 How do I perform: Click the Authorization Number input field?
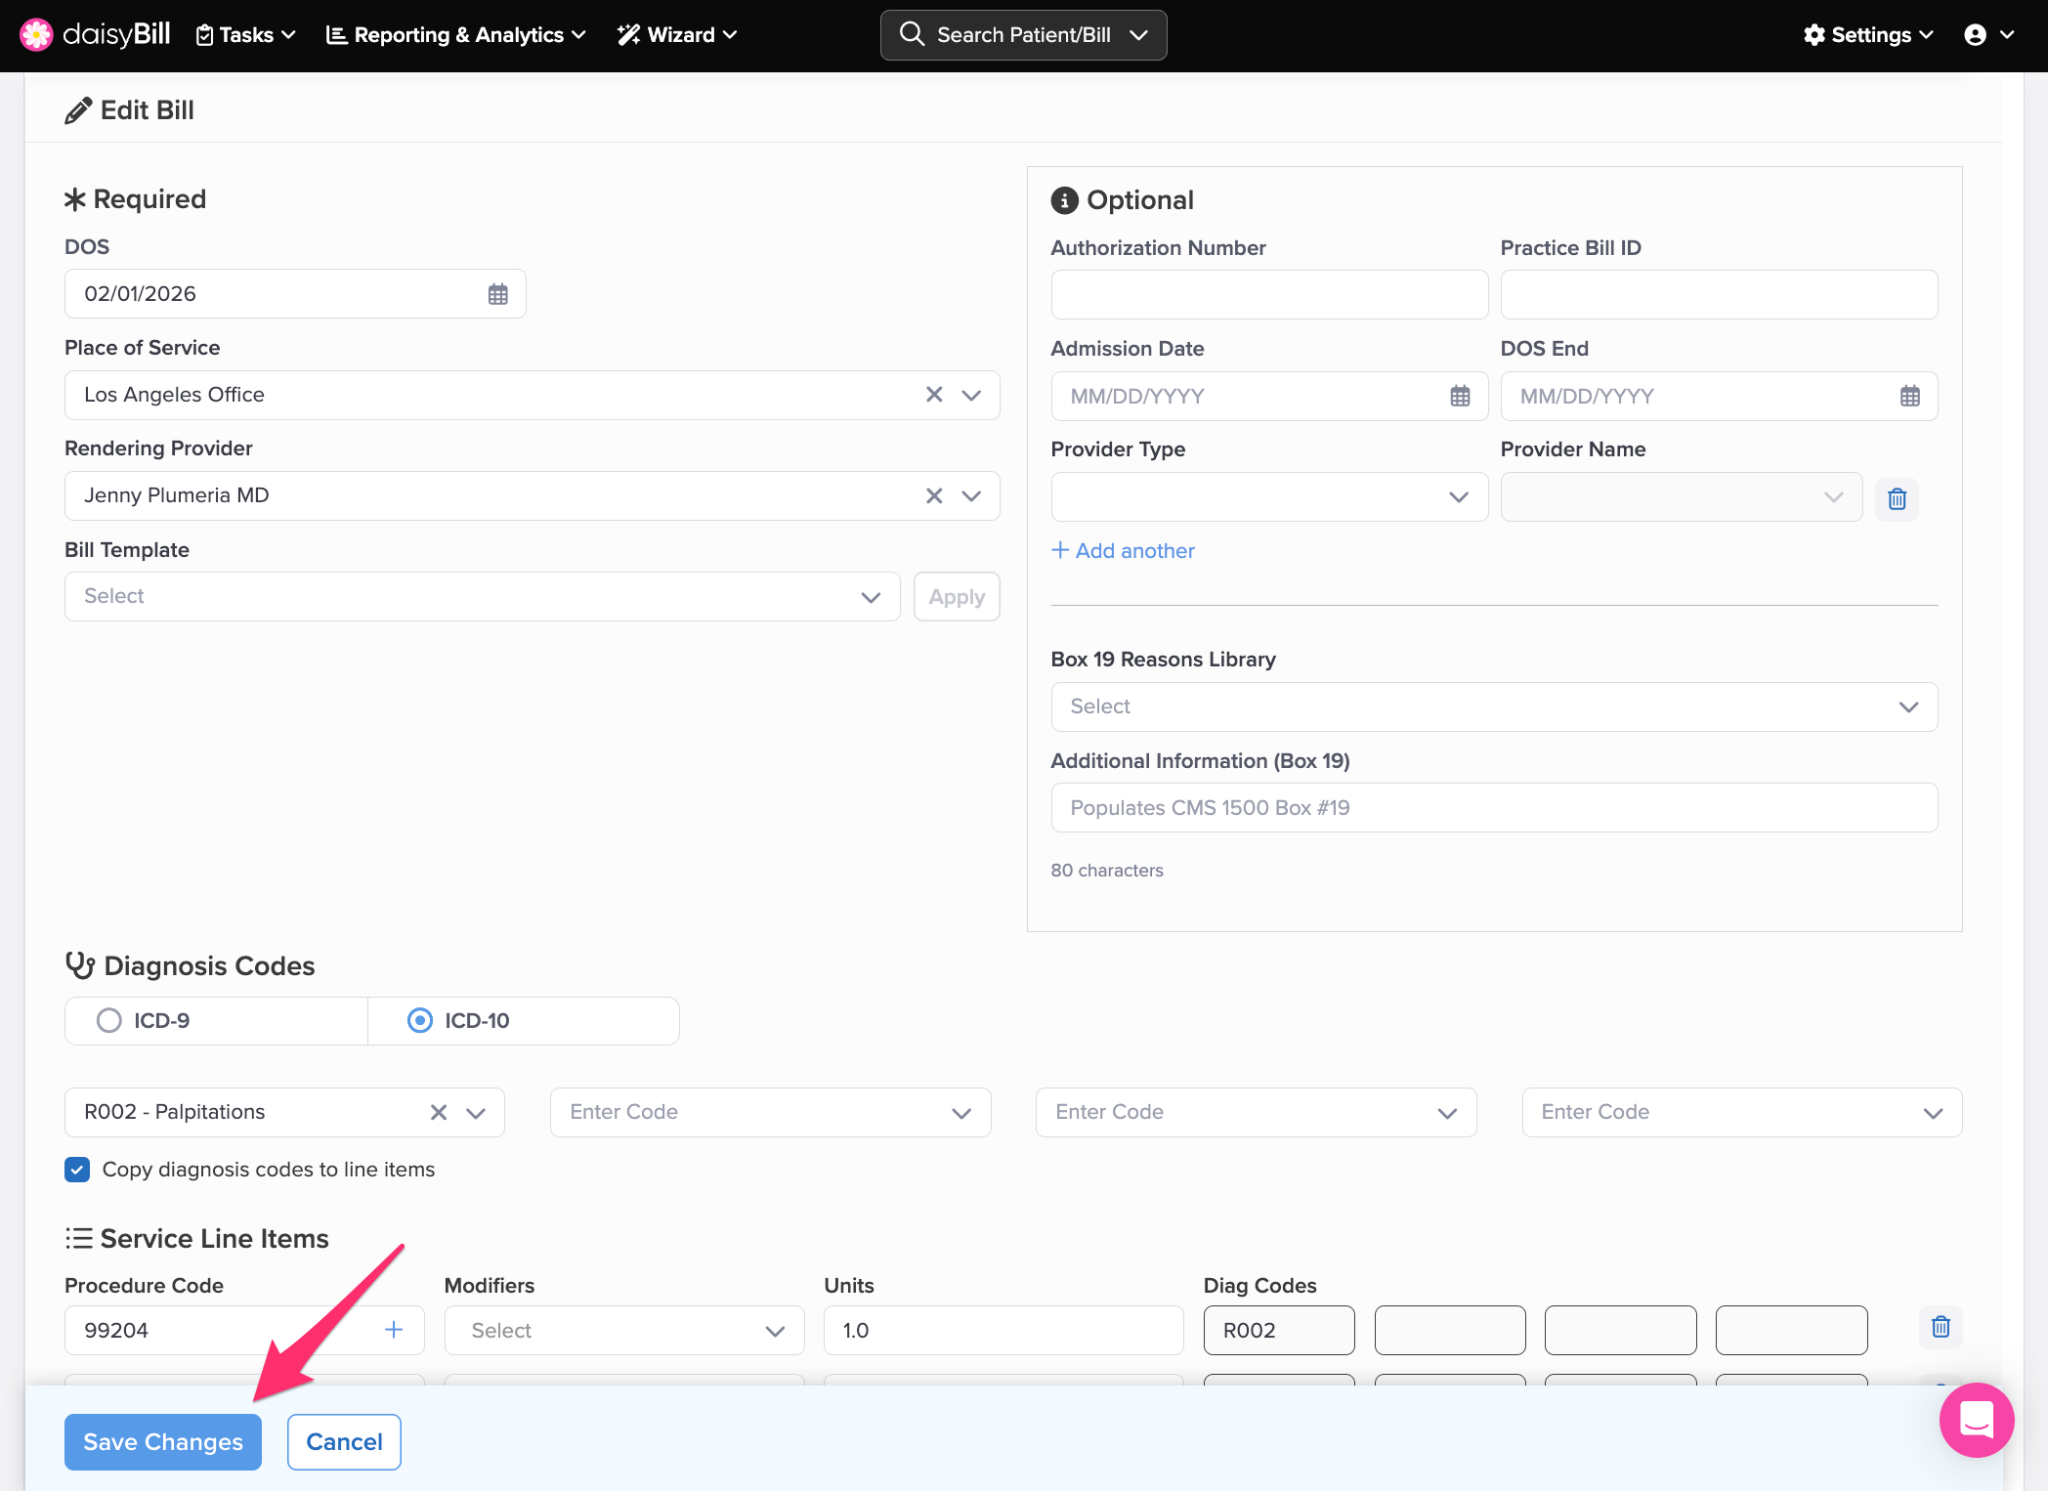pyautogui.click(x=1268, y=295)
